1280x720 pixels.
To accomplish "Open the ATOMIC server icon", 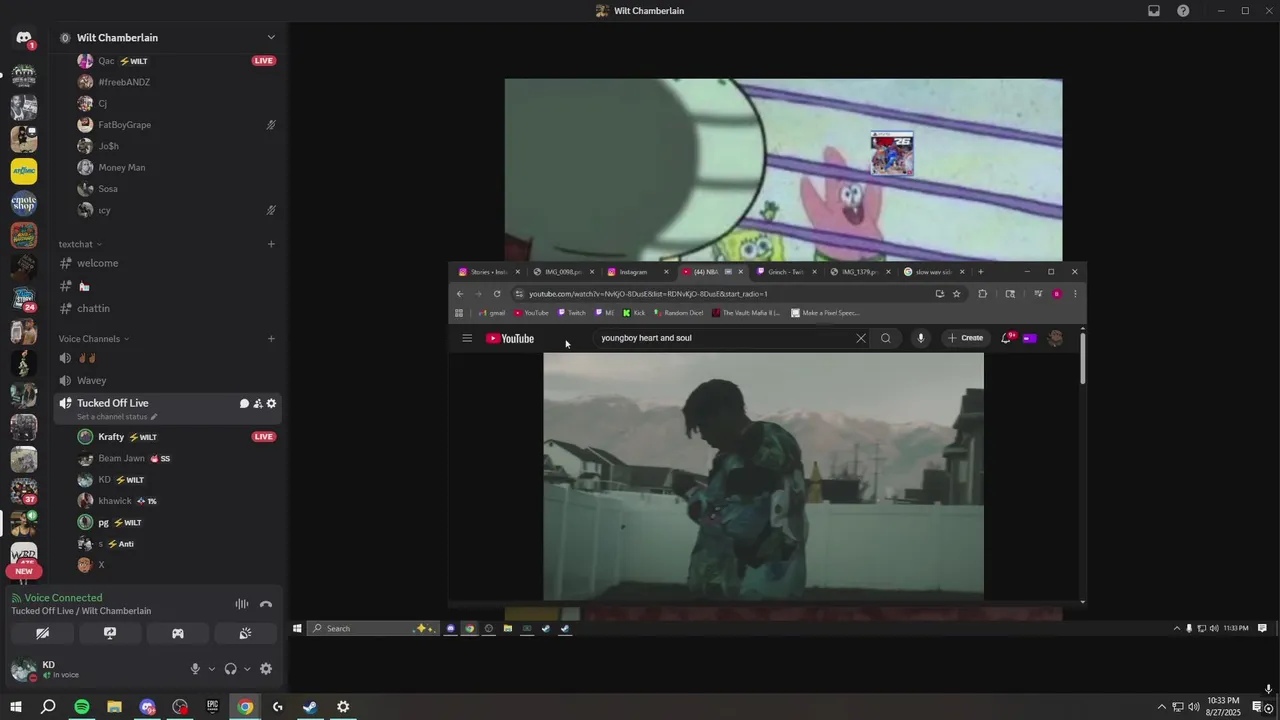I will click(24, 171).
